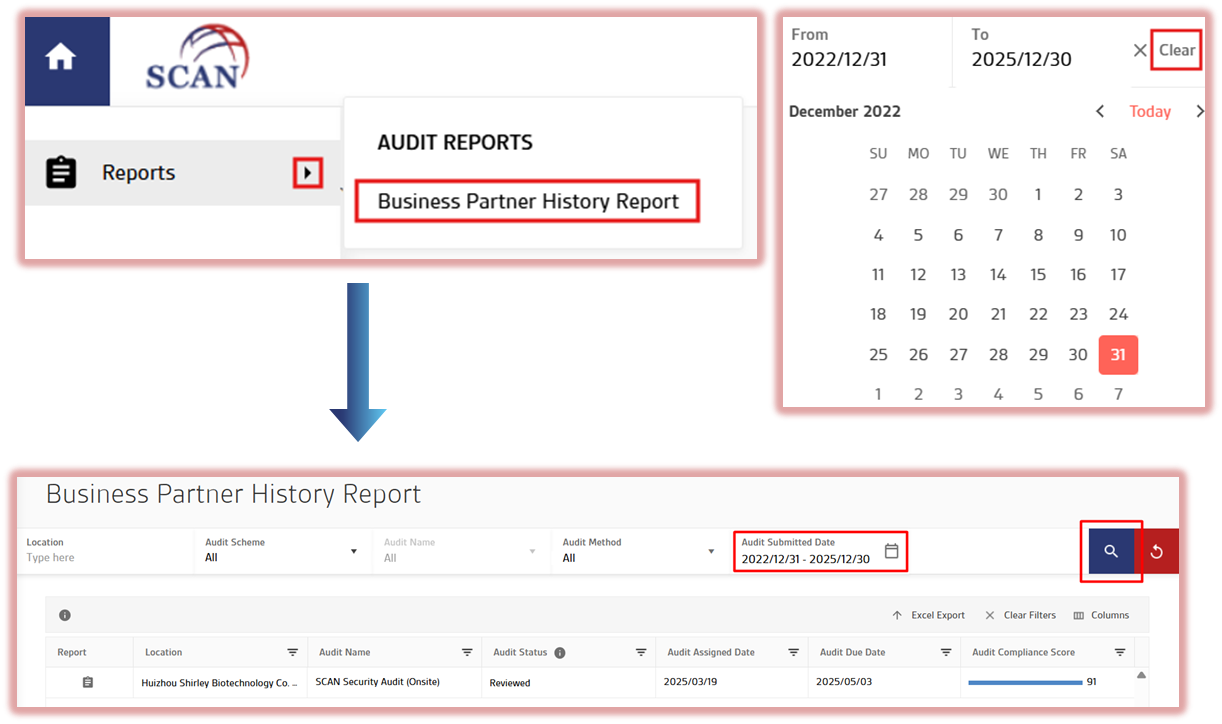Click Excel Export button
The height and width of the screenshot is (724, 1222).
click(929, 615)
